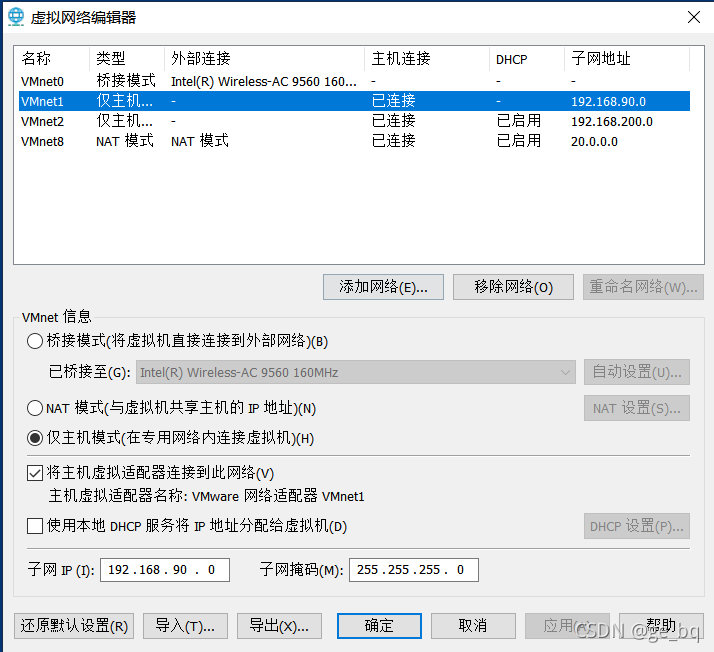Select 仅主机模式 radio button
The height and width of the screenshot is (652, 714).
click(x=35, y=438)
